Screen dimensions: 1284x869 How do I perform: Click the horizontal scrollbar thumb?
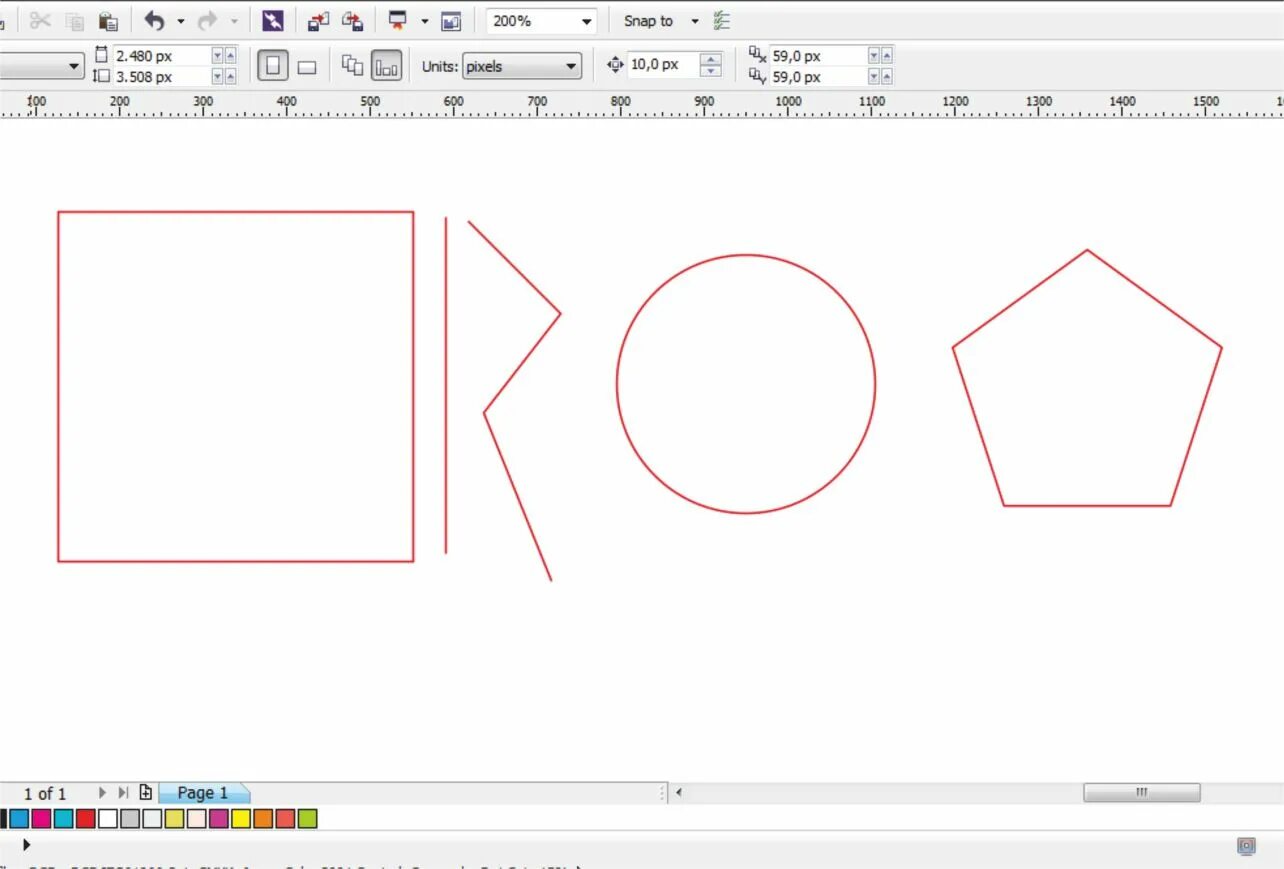pyautogui.click(x=1142, y=793)
